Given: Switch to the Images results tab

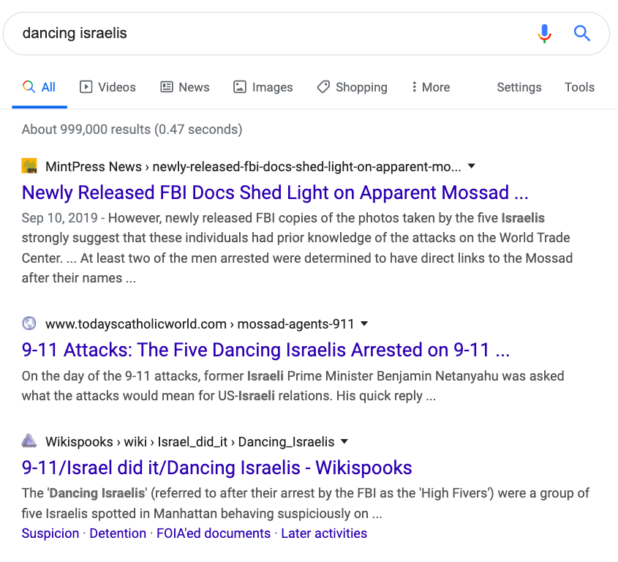Looking at the screenshot, I should coord(263,87).
